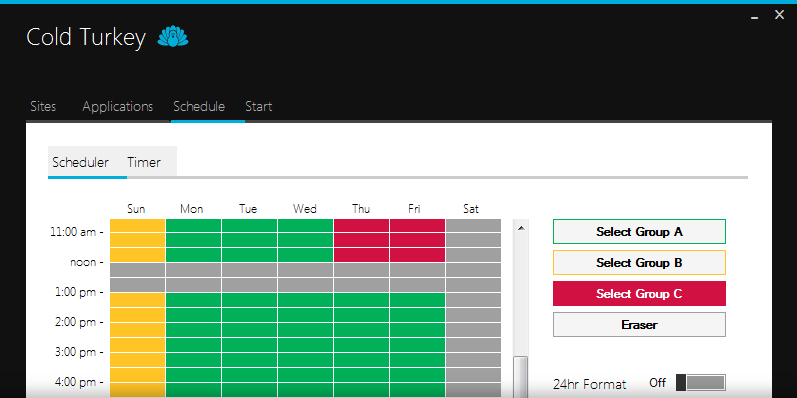Image resolution: width=797 pixels, height=398 pixels.
Task: Click the Cold Turkey turkey logo icon
Action: 173,37
